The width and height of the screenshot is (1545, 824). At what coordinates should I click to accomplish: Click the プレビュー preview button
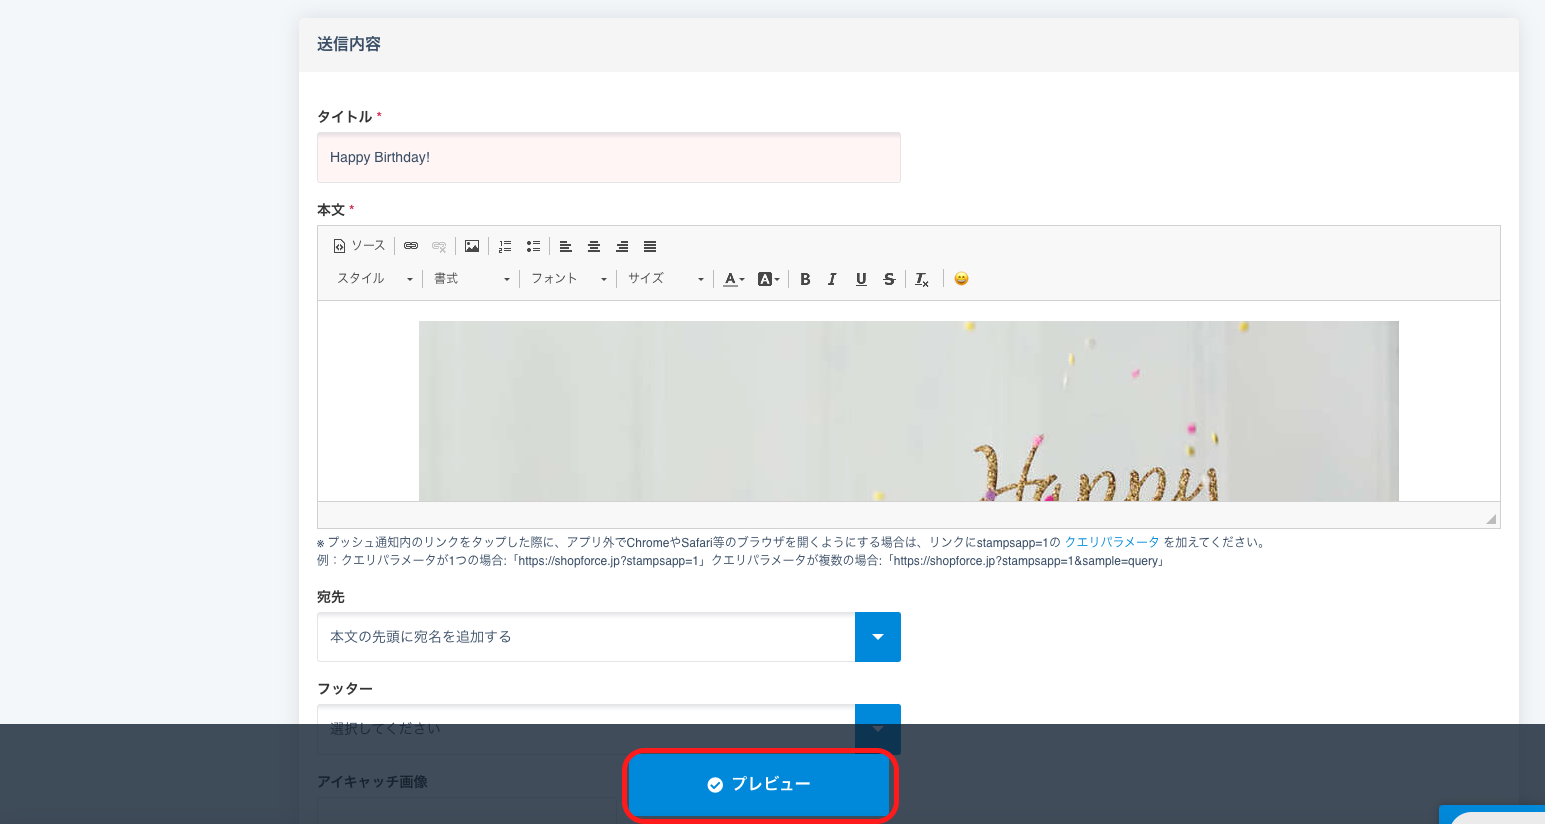click(x=759, y=784)
